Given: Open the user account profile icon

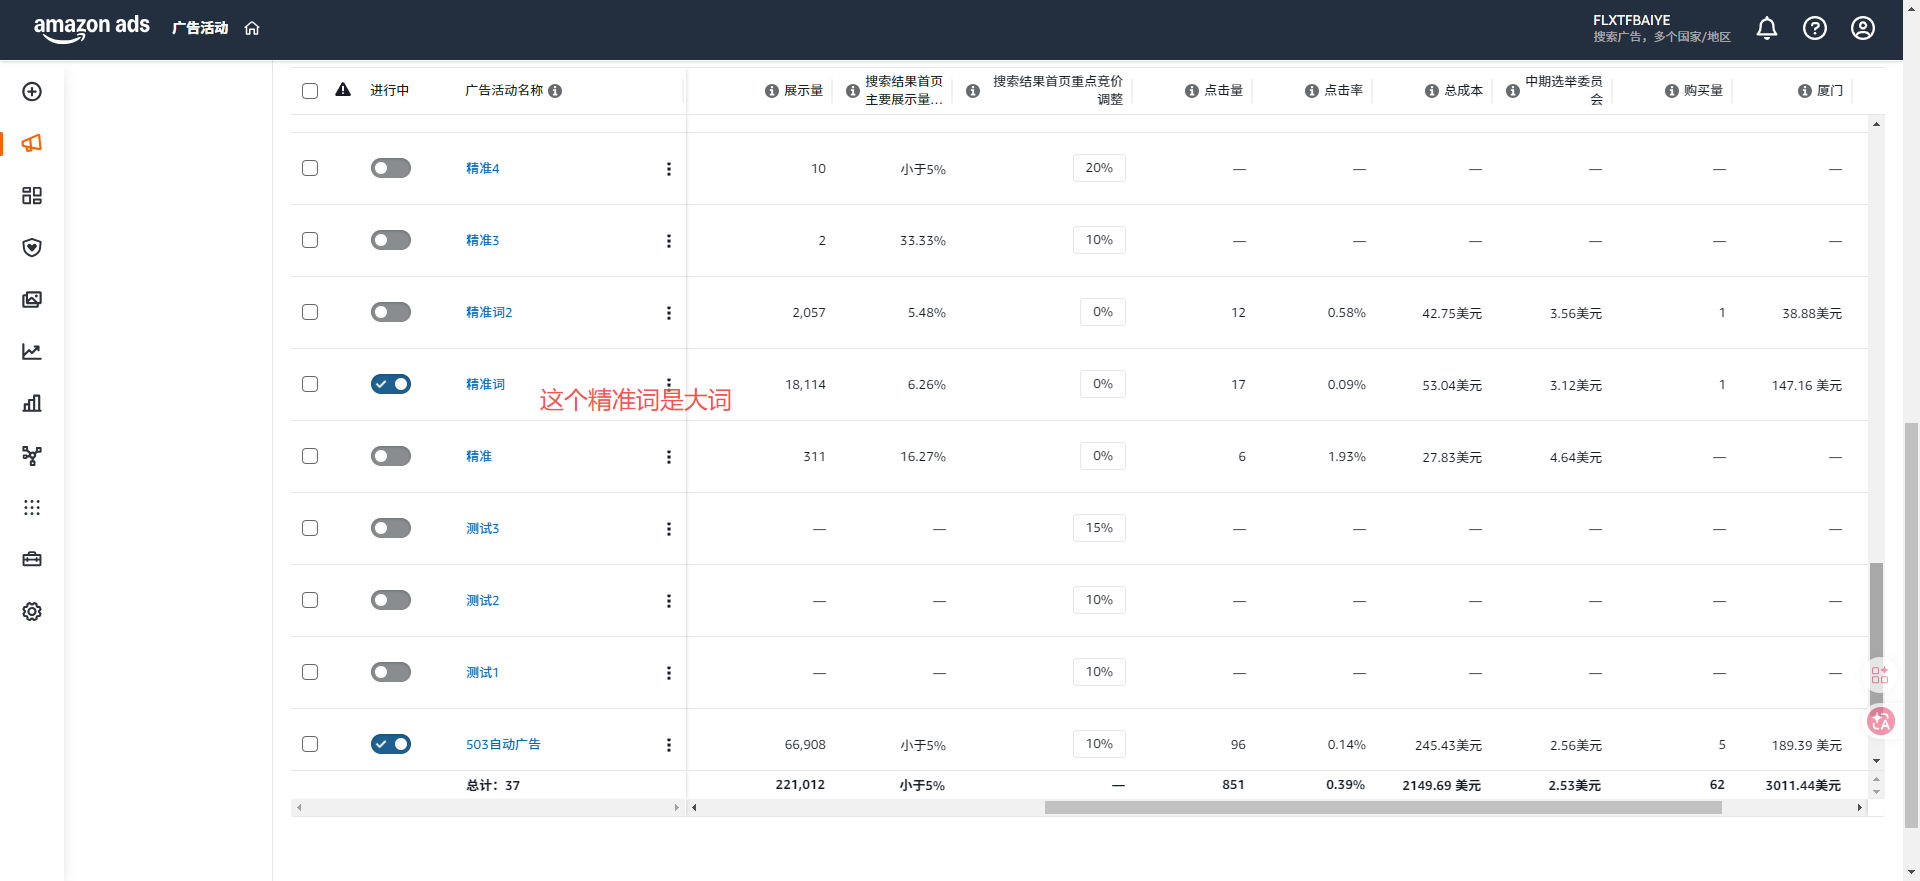Looking at the screenshot, I should click(1863, 28).
